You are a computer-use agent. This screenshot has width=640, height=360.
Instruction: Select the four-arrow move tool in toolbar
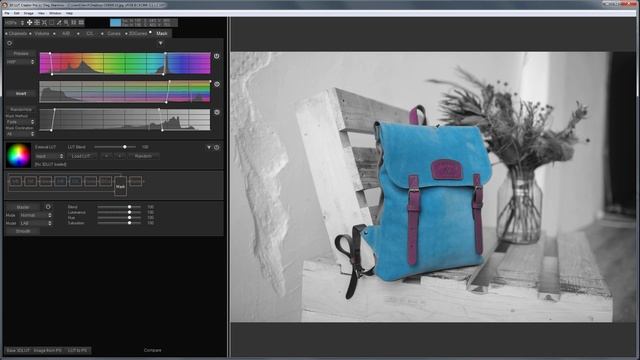click(29, 22)
